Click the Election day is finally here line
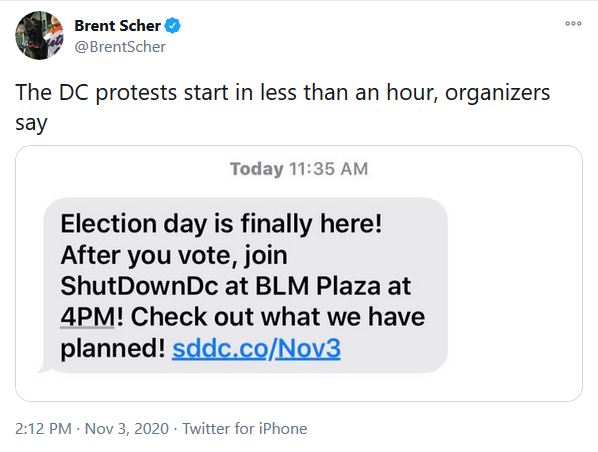598x452 pixels. tap(221, 224)
